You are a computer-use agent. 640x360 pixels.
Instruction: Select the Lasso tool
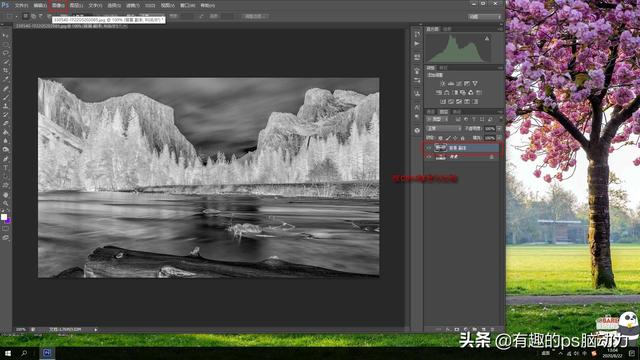coord(6,53)
